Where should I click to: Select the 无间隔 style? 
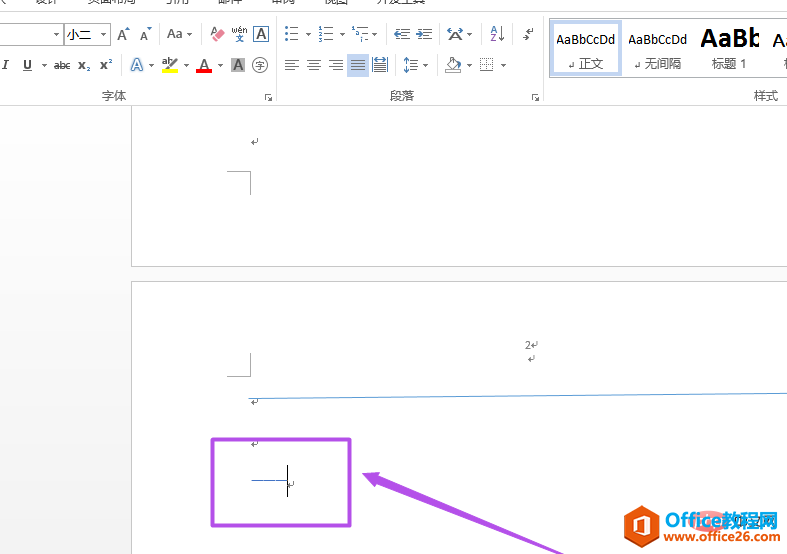657,48
